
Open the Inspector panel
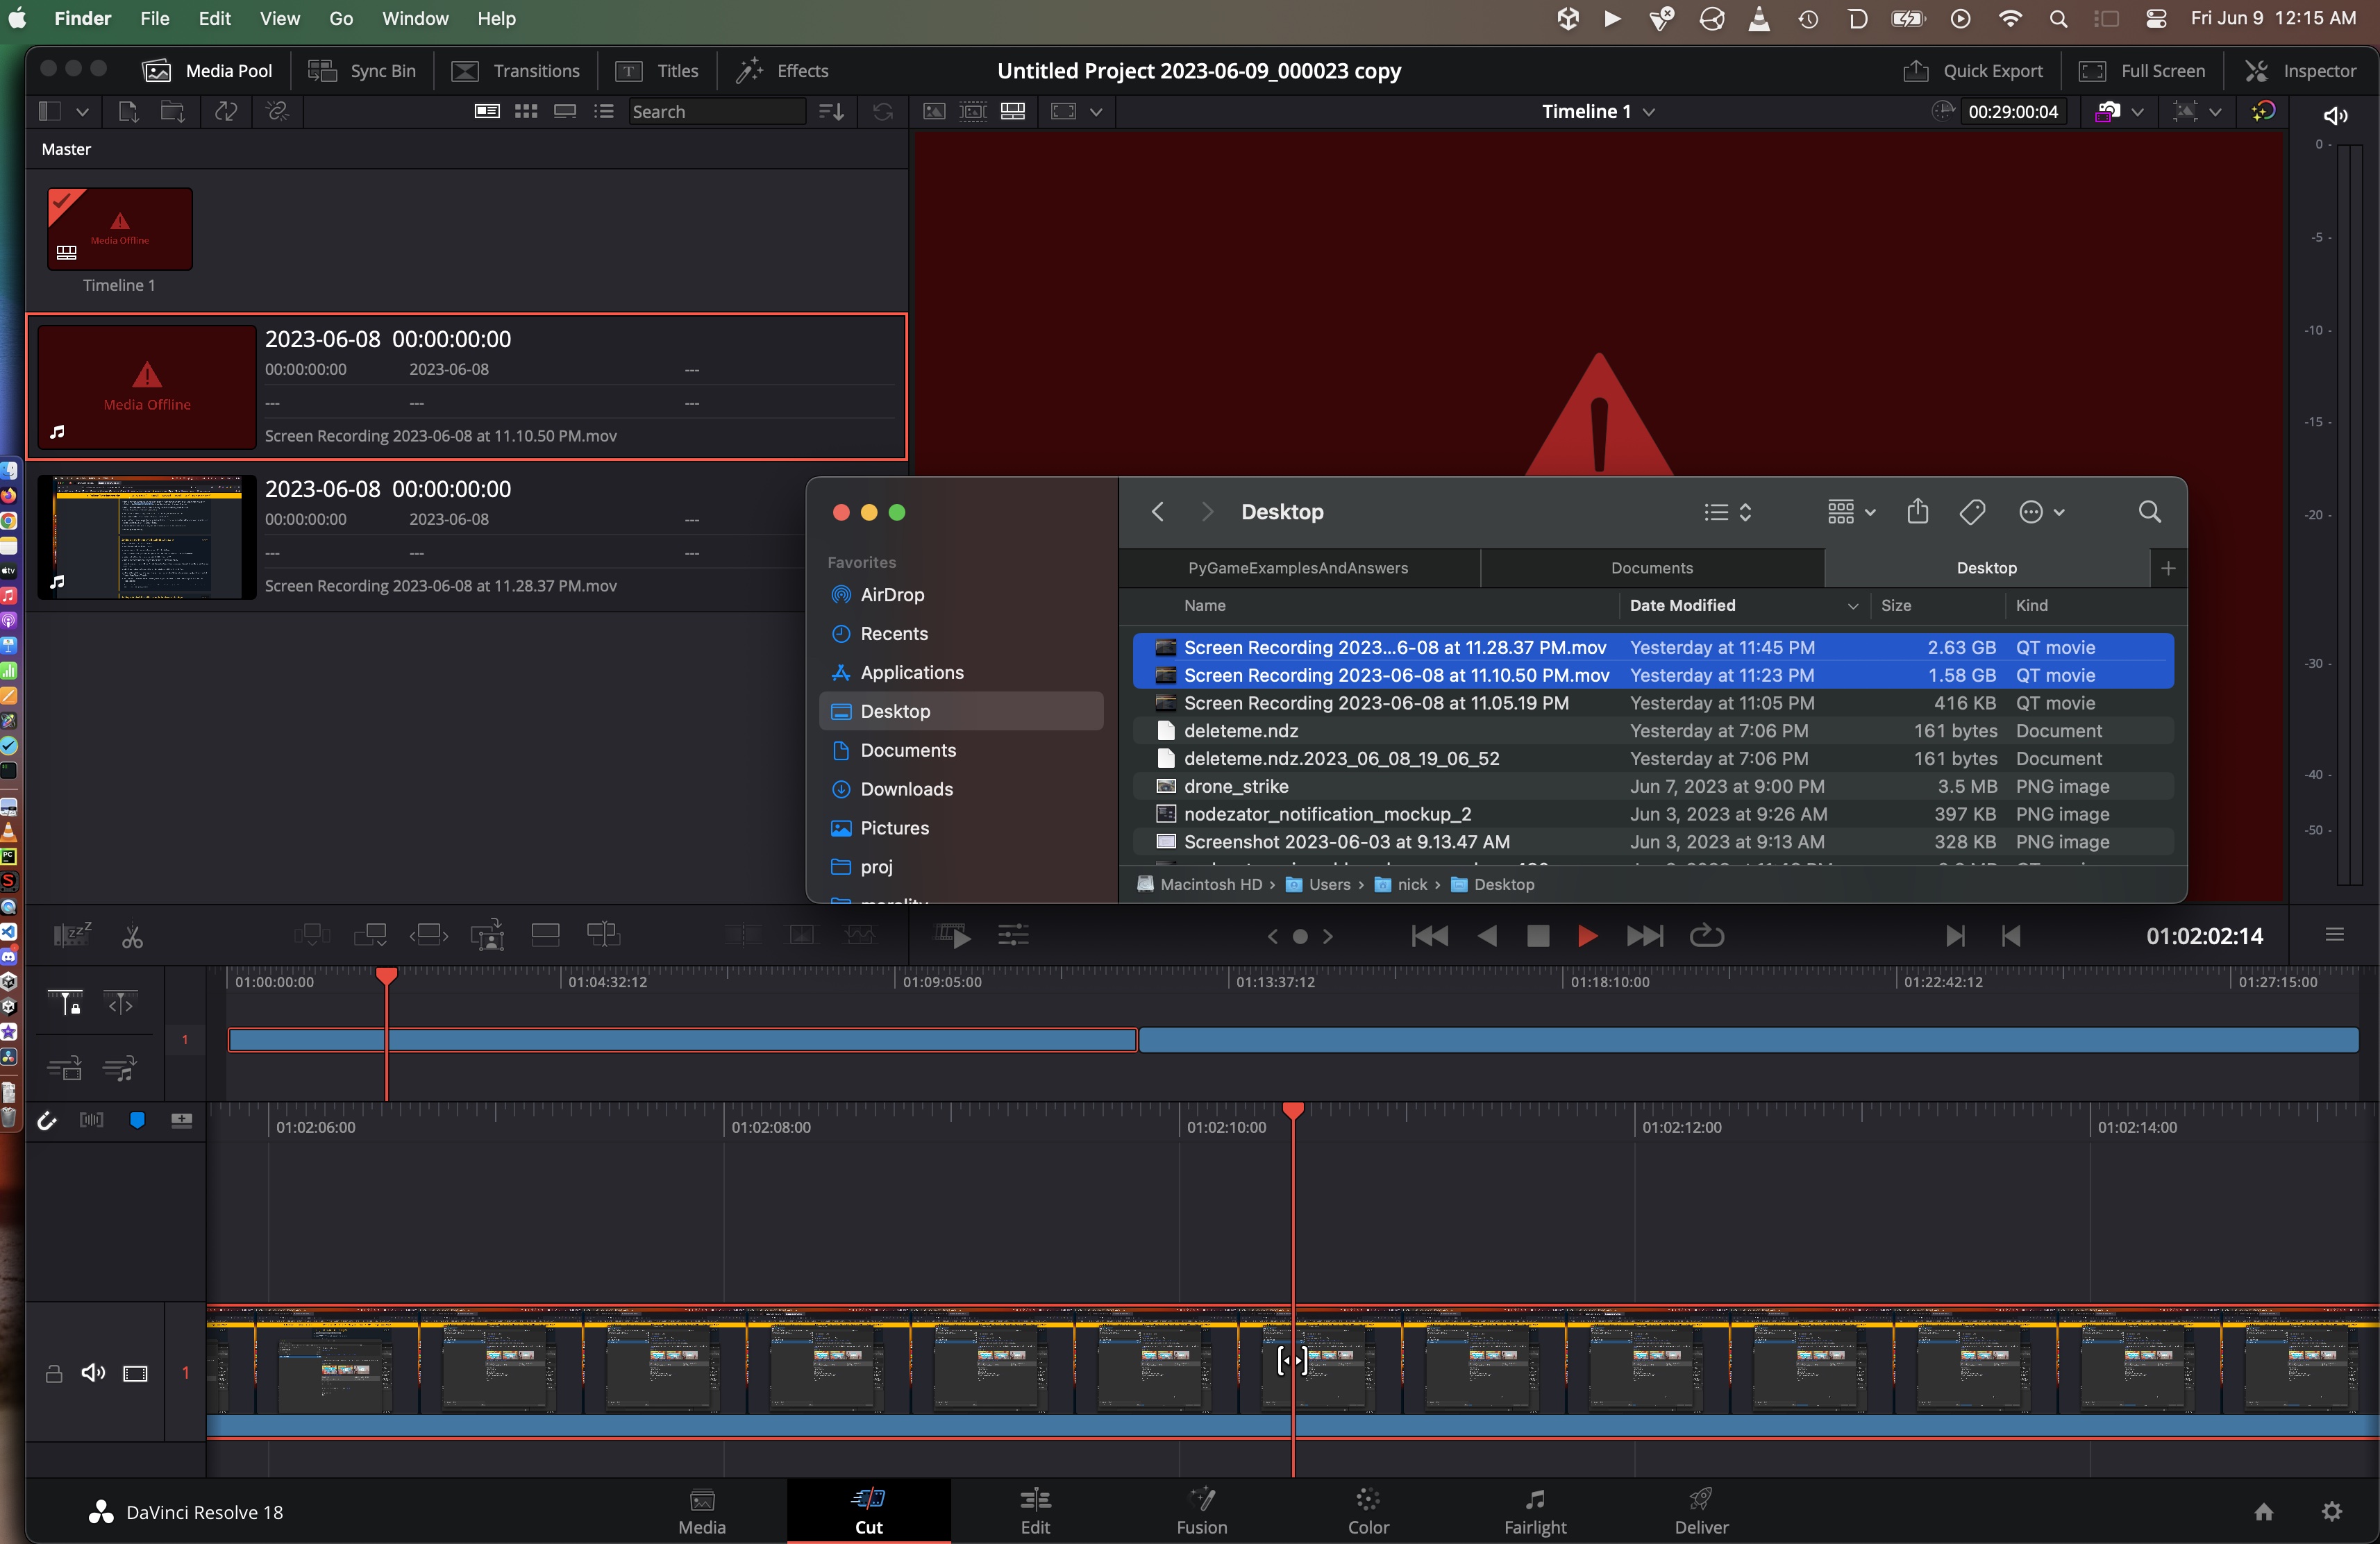(2300, 70)
